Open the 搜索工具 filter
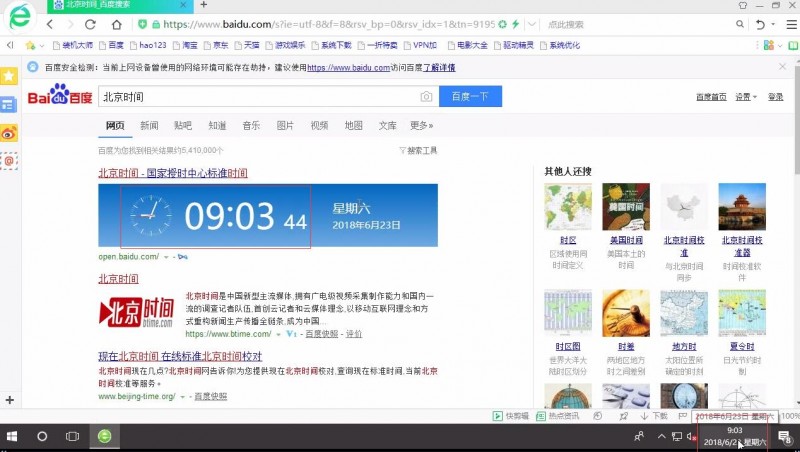800x452 pixels. pyautogui.click(x=418, y=150)
